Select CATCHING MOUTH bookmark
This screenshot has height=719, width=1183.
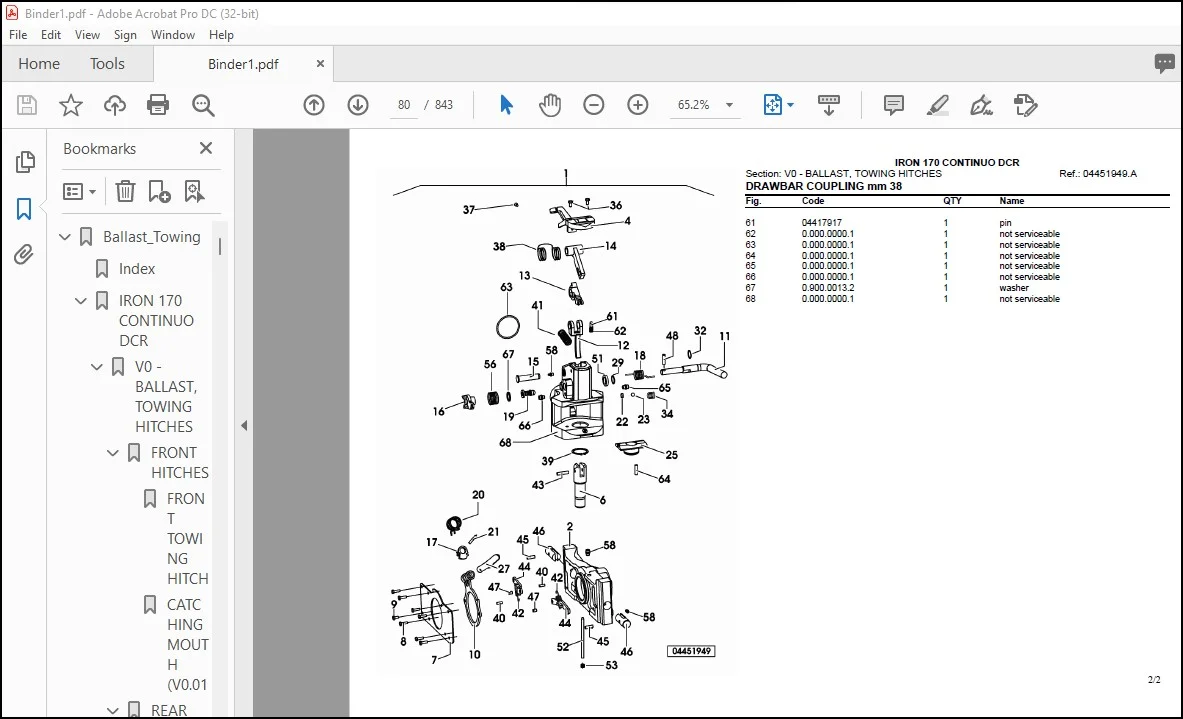click(187, 644)
